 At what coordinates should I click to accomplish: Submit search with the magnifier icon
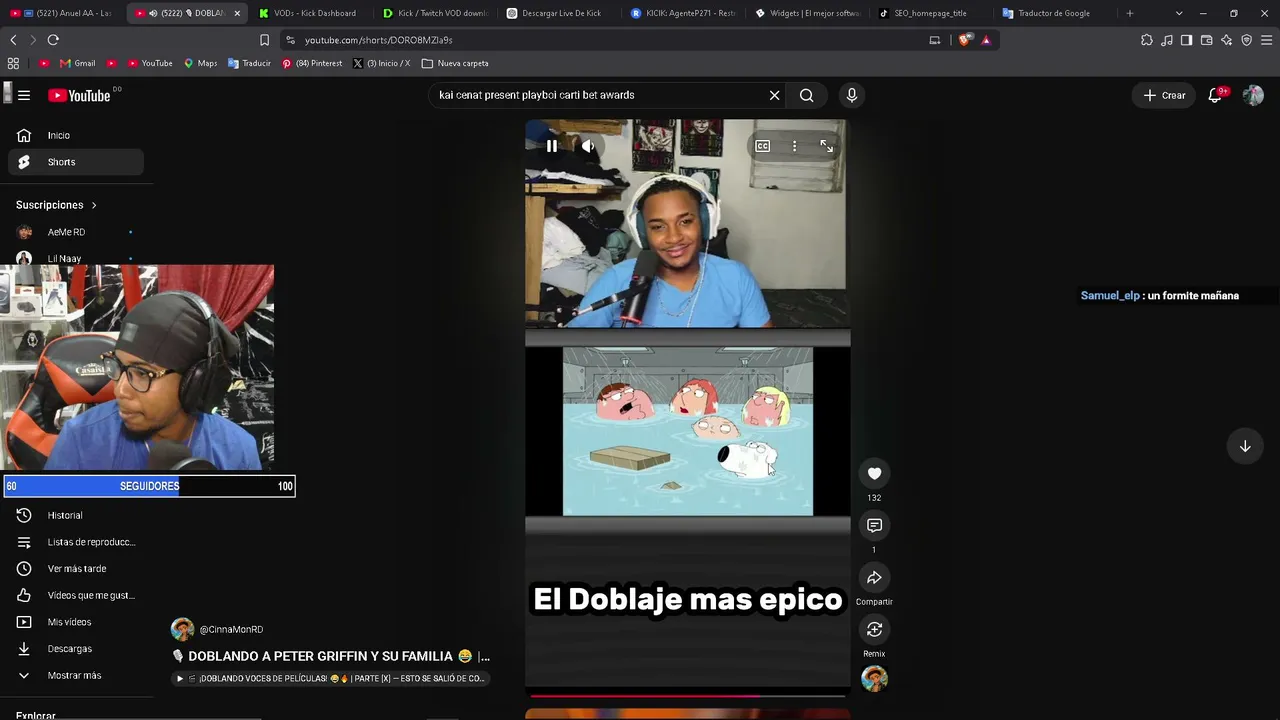(x=806, y=95)
